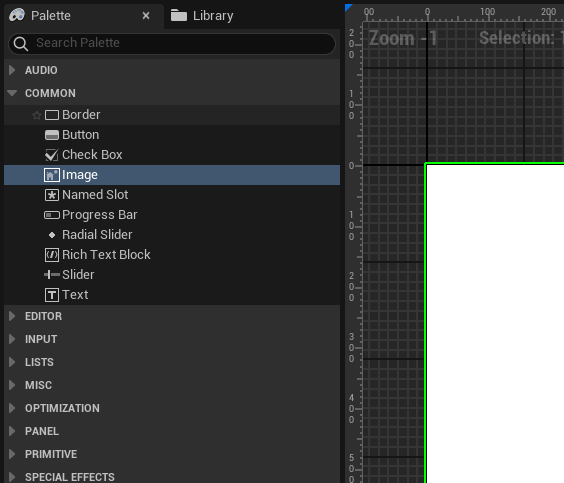
Task: Close the Palette tab
Action: point(146,15)
